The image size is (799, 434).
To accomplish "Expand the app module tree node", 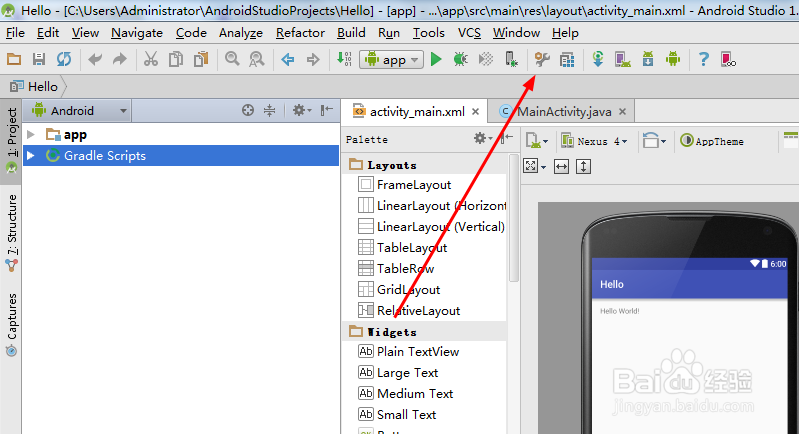I will 31,134.
